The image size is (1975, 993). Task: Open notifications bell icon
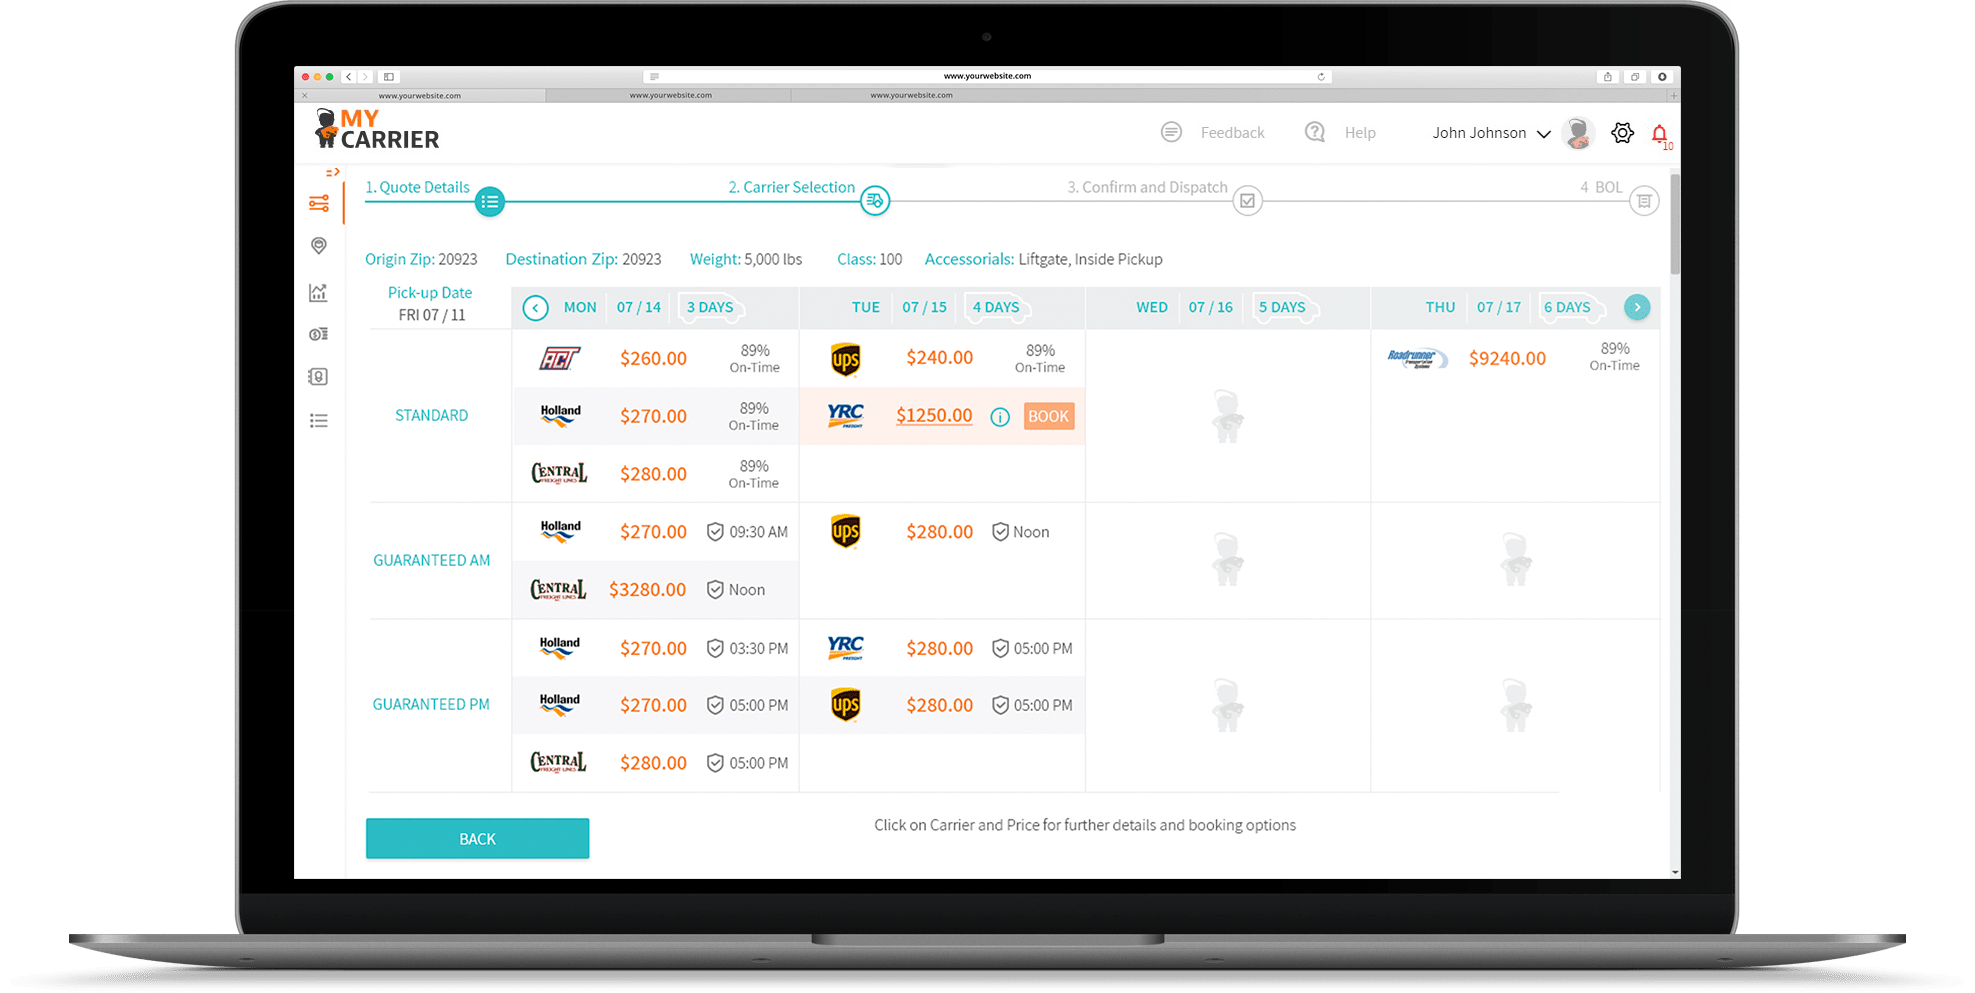coord(1660,134)
